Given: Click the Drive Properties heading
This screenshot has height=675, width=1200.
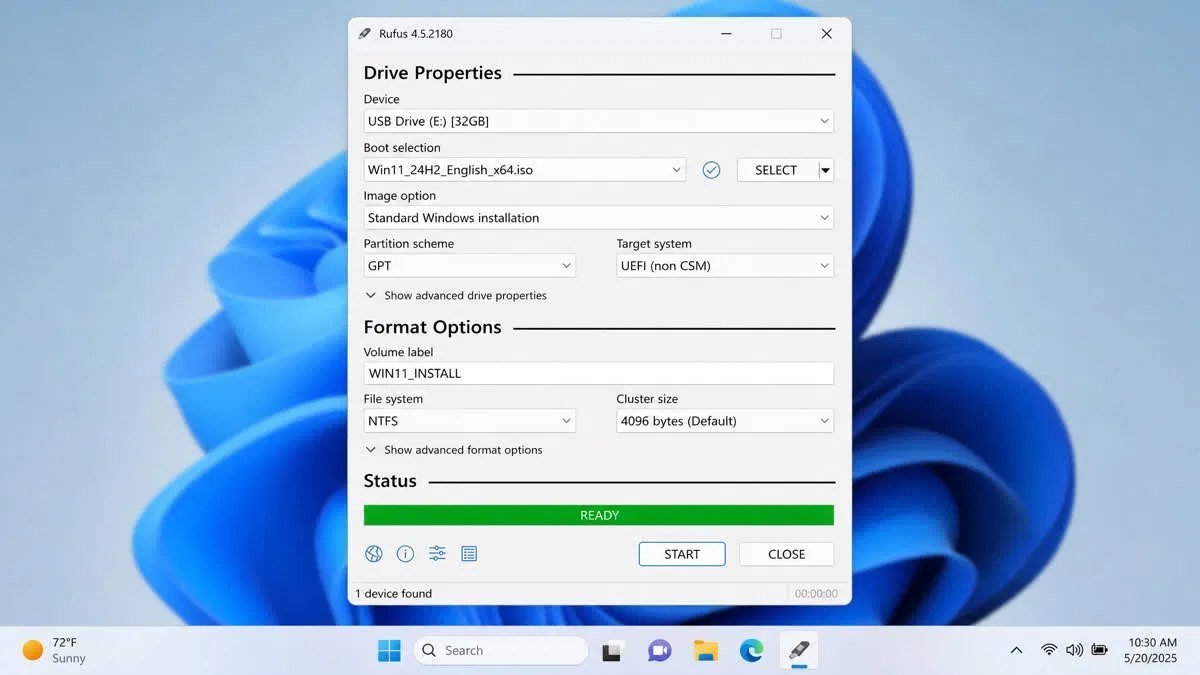Looking at the screenshot, I should click(x=433, y=73).
